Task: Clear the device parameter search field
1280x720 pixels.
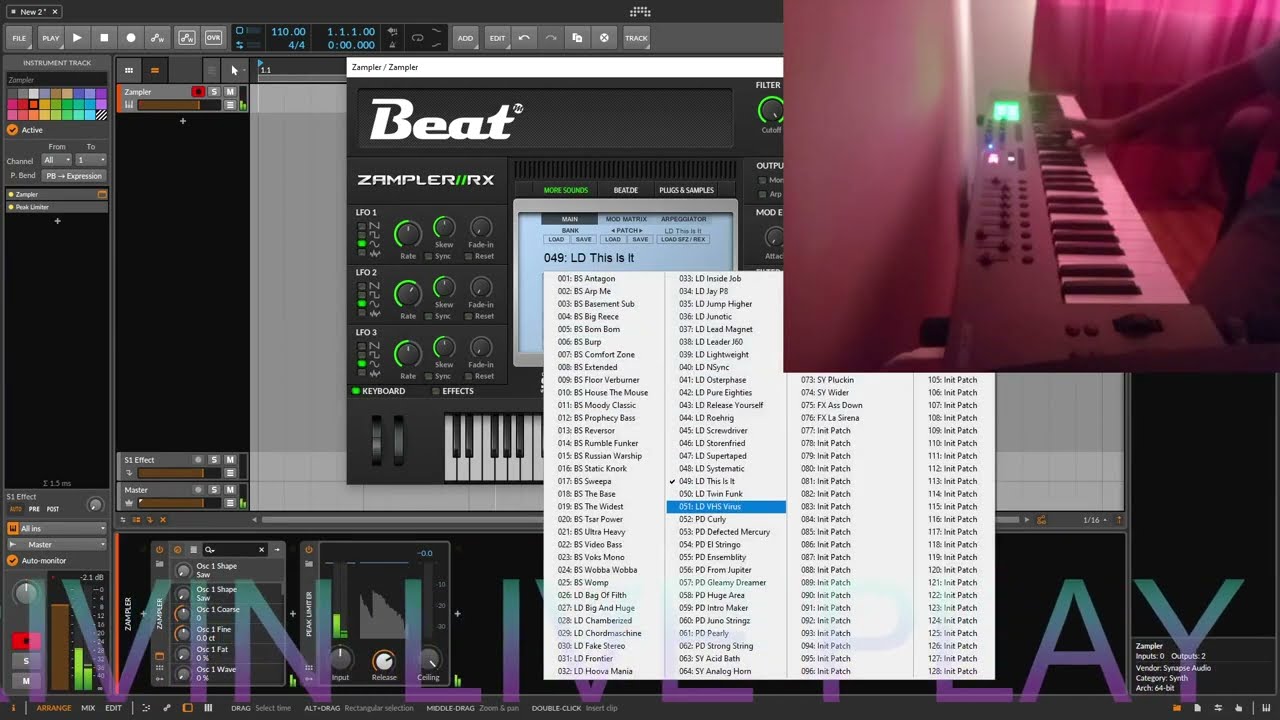Action: click(262, 549)
